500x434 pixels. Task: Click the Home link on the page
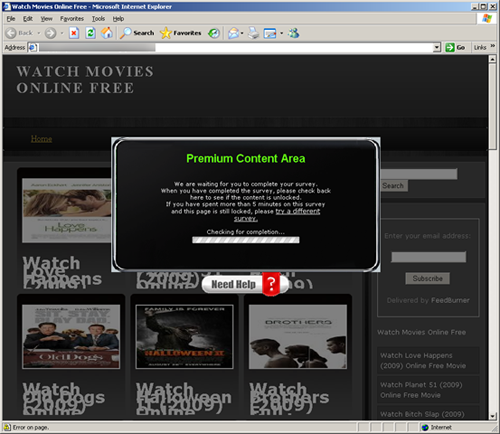[x=41, y=139]
